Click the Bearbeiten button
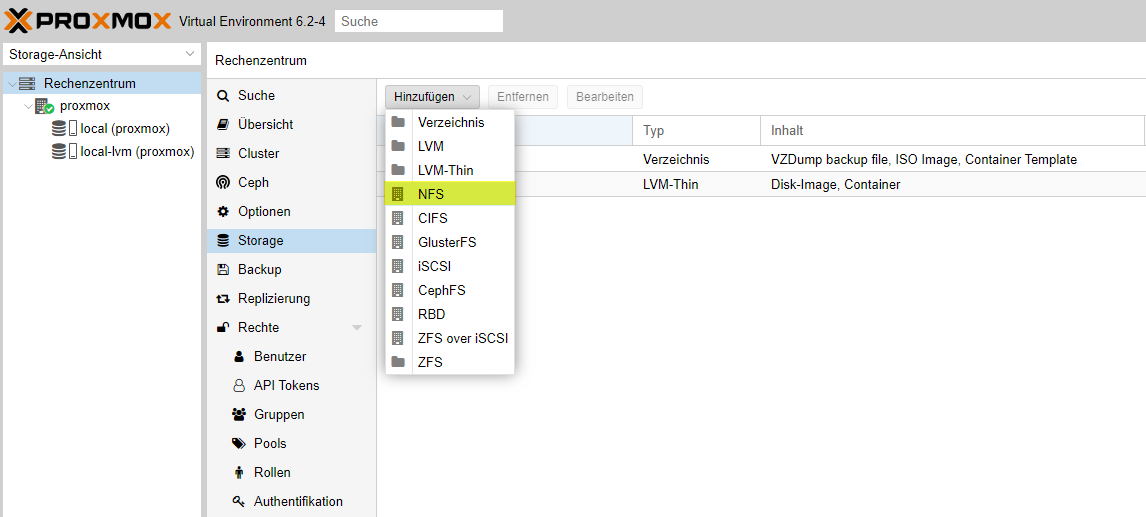The height and width of the screenshot is (517, 1146). 604,97
